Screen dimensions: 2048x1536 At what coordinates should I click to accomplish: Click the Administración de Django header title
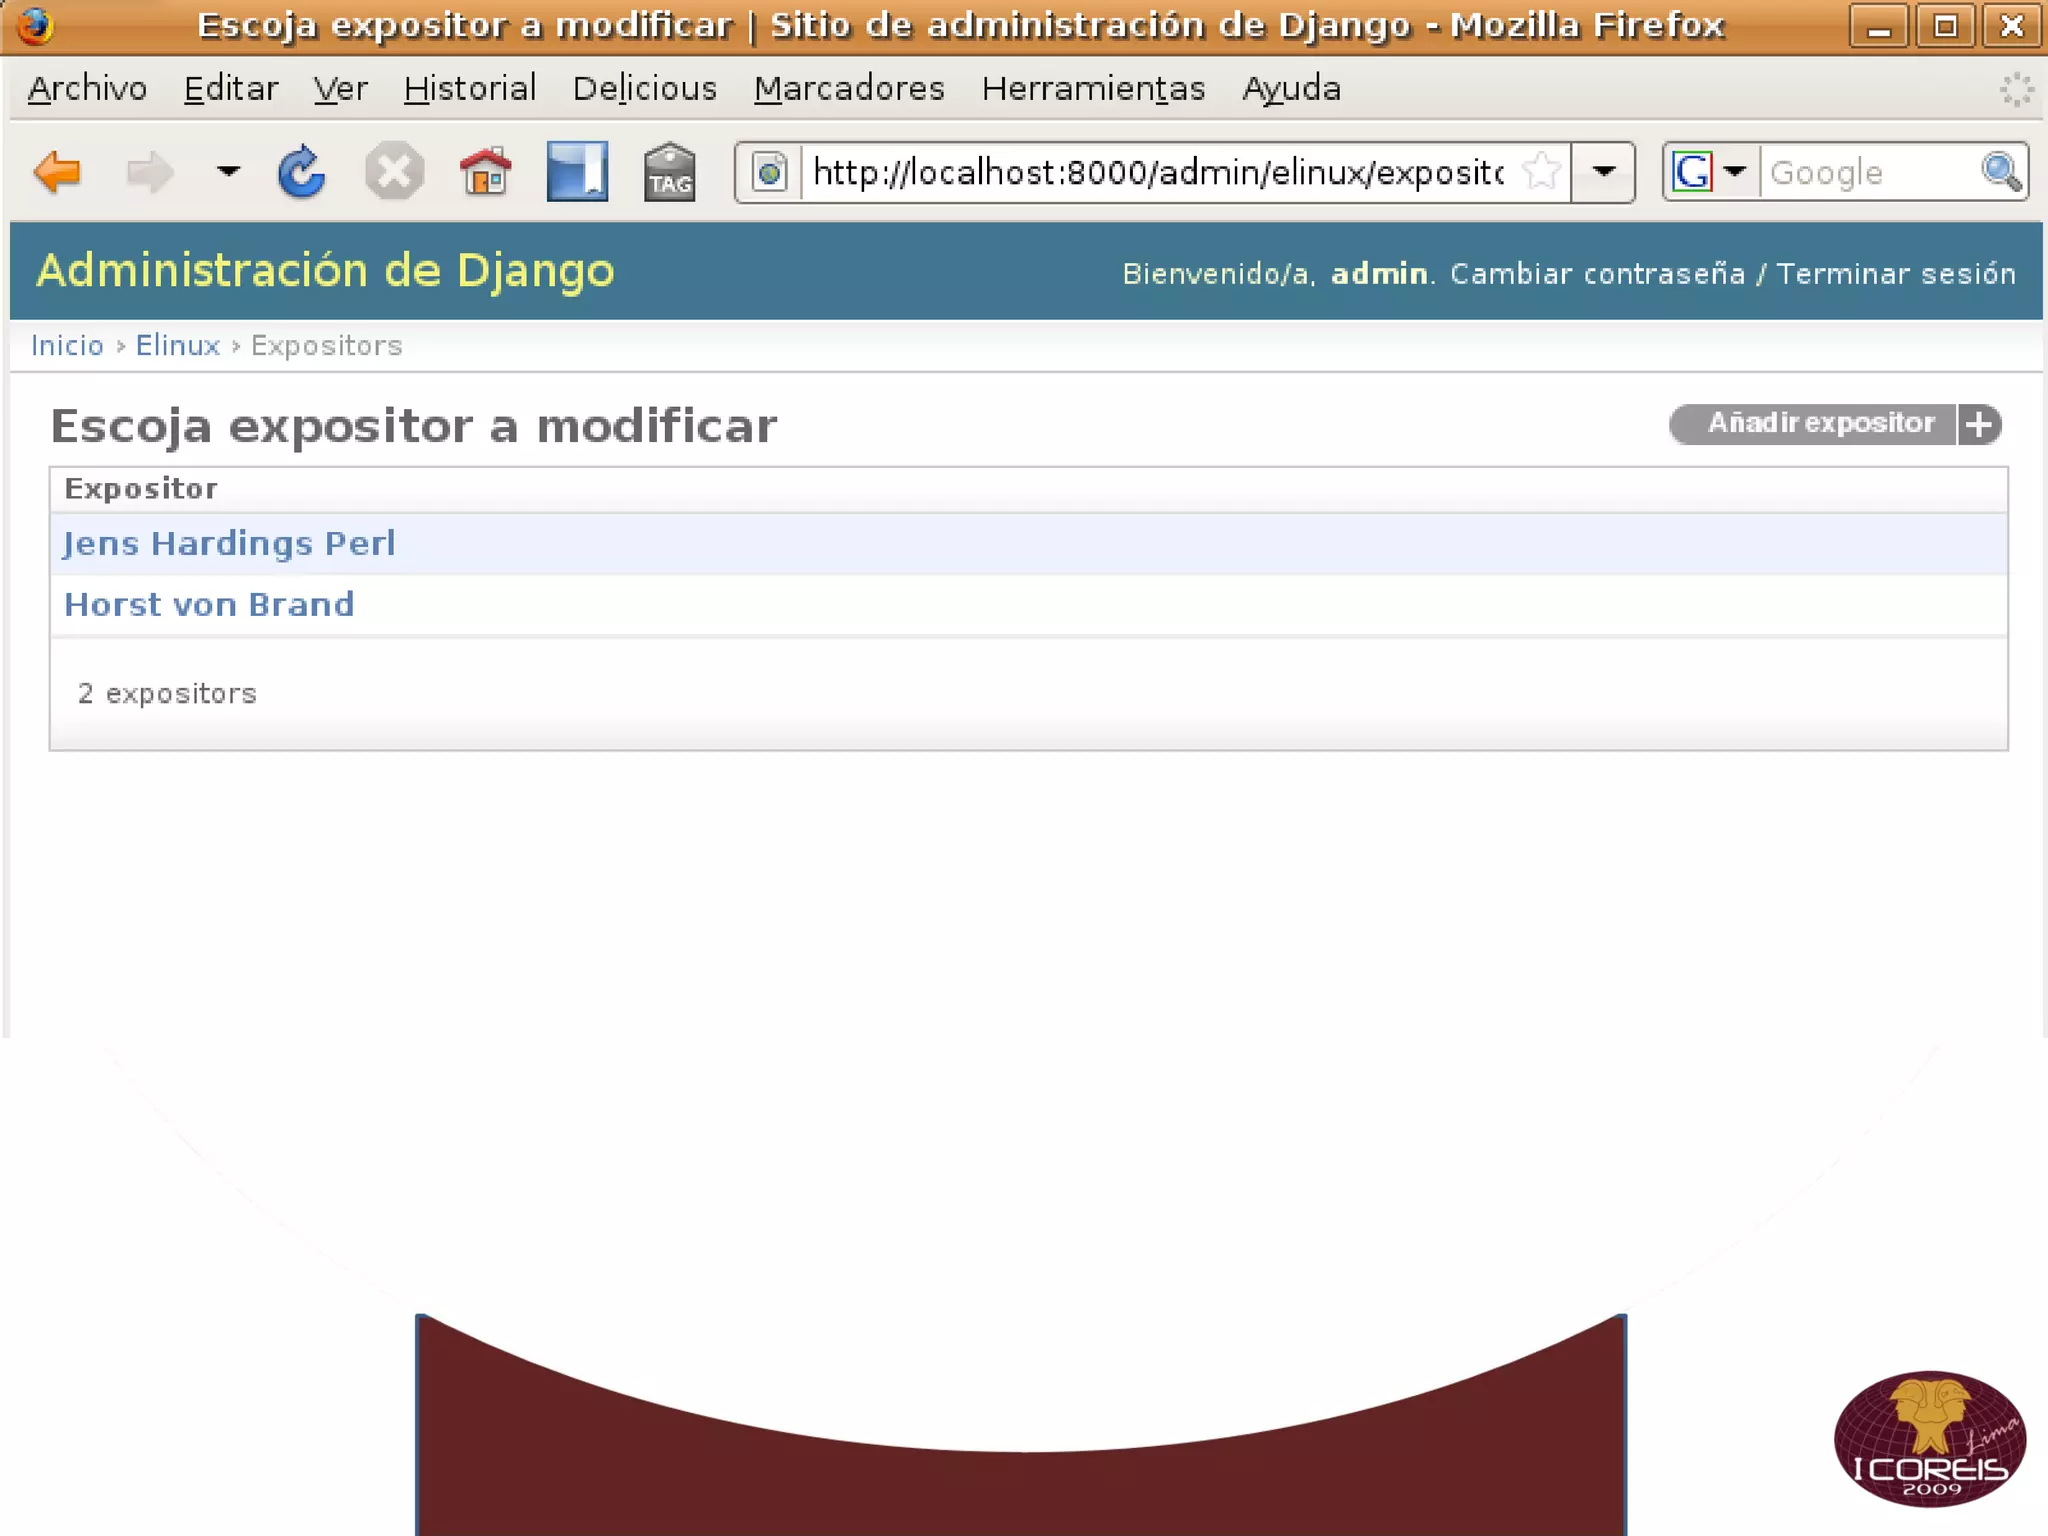[x=325, y=271]
